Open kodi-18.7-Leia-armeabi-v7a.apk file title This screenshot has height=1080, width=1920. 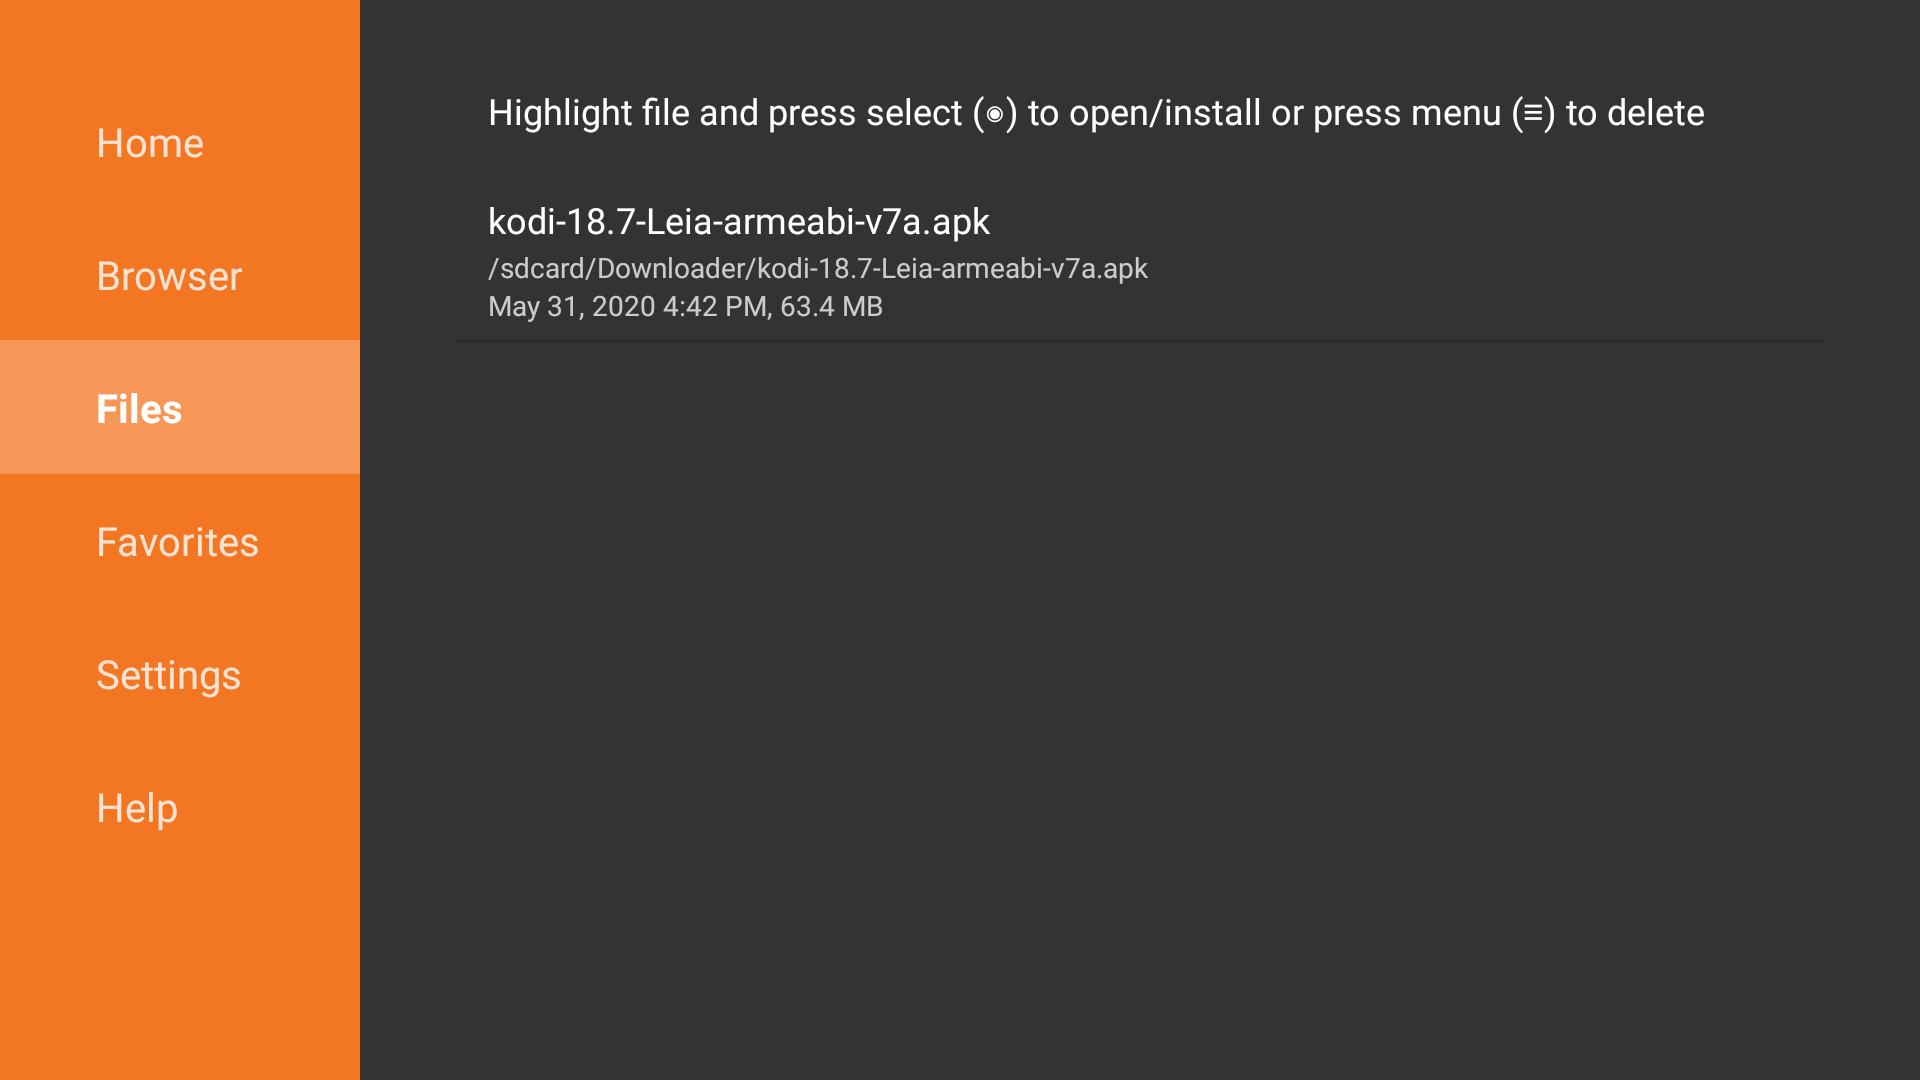click(x=738, y=221)
